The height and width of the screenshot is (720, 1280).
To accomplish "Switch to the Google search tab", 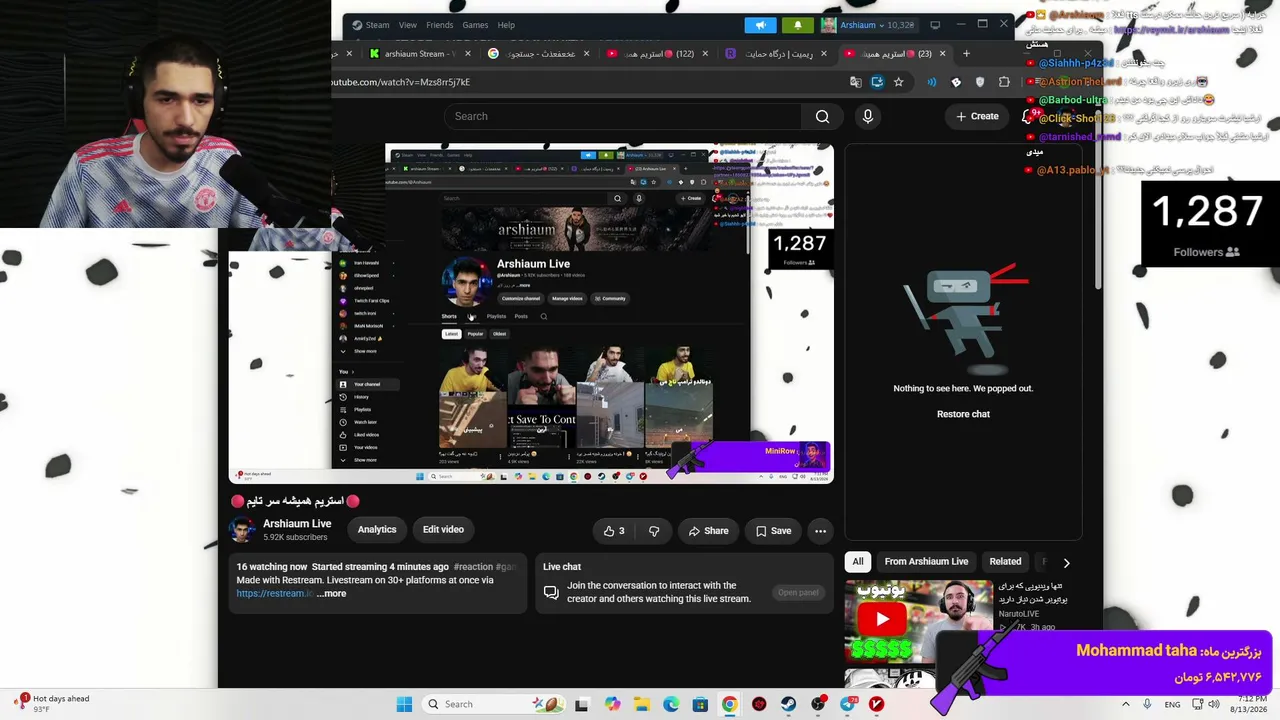I will click(x=538, y=54).
